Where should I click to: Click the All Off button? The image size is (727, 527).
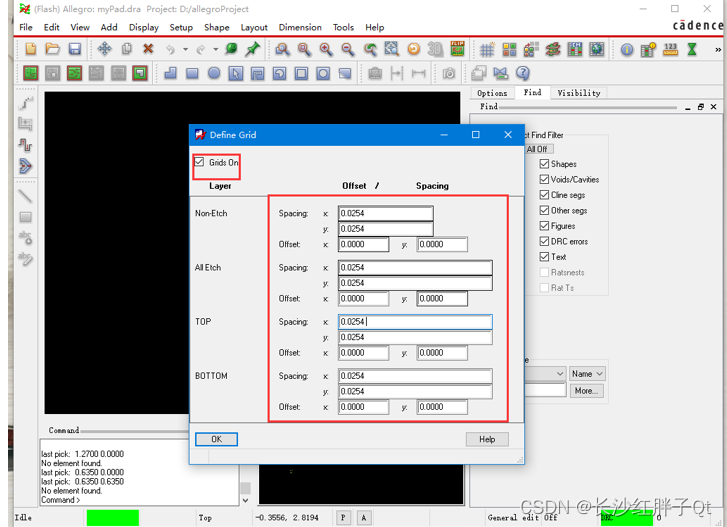[537, 149]
